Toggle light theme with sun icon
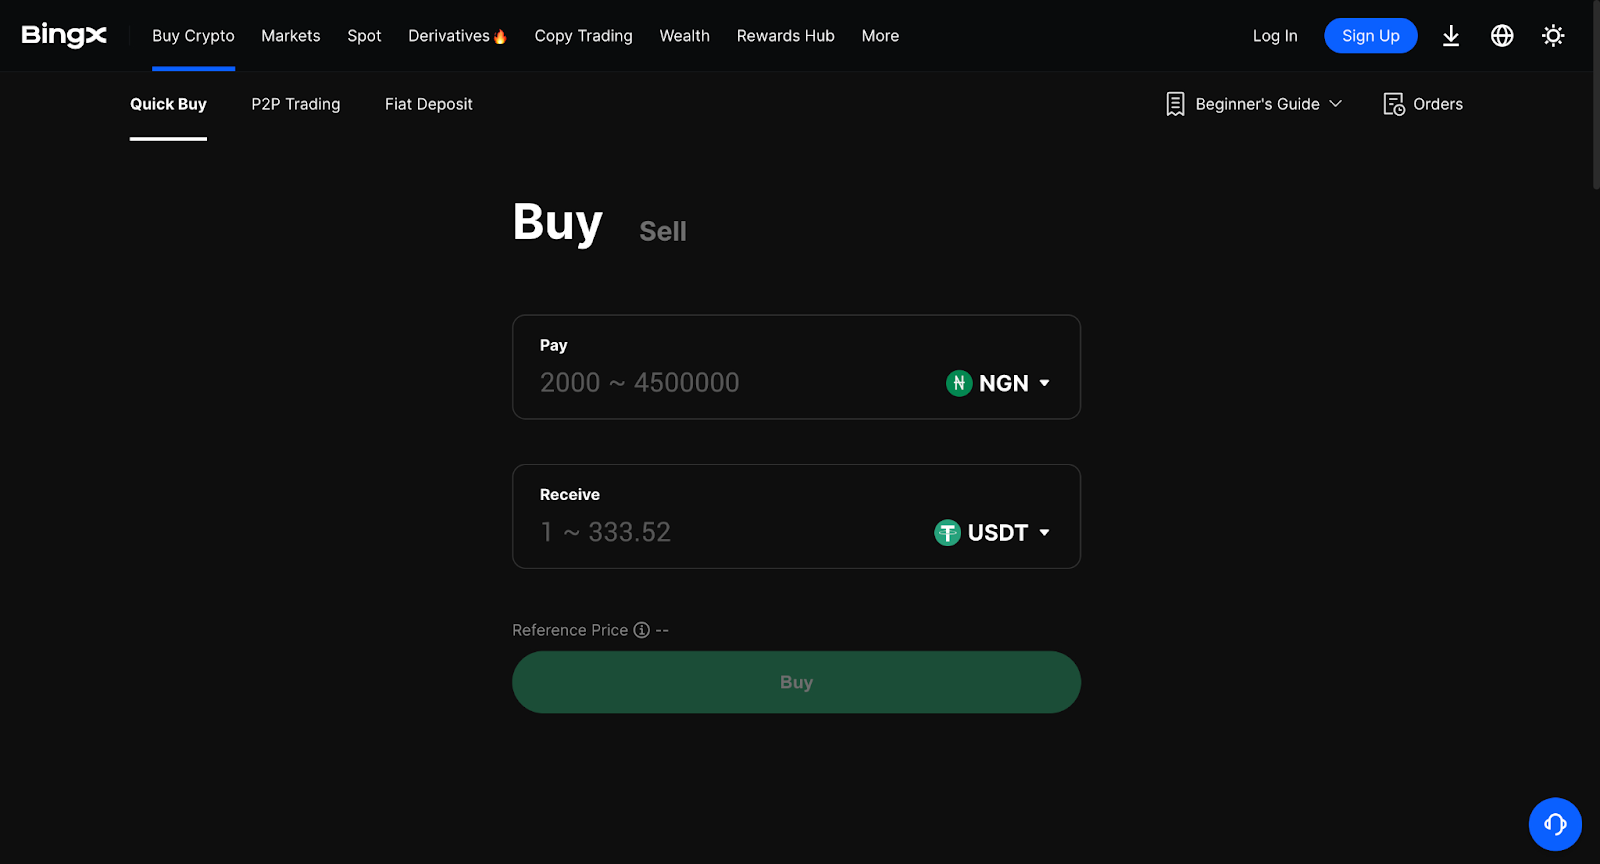1600x864 pixels. point(1553,36)
